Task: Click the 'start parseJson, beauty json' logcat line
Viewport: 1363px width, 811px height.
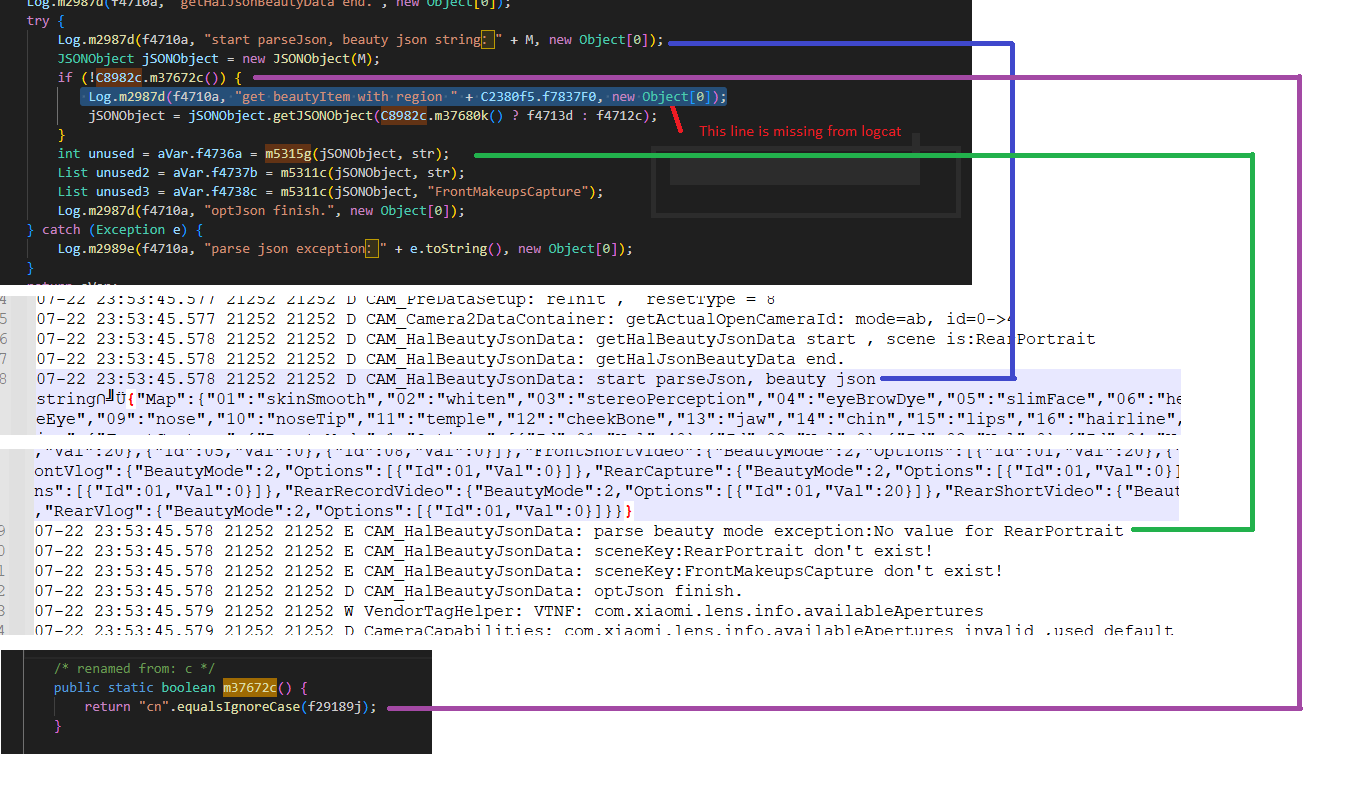Action: (455, 379)
